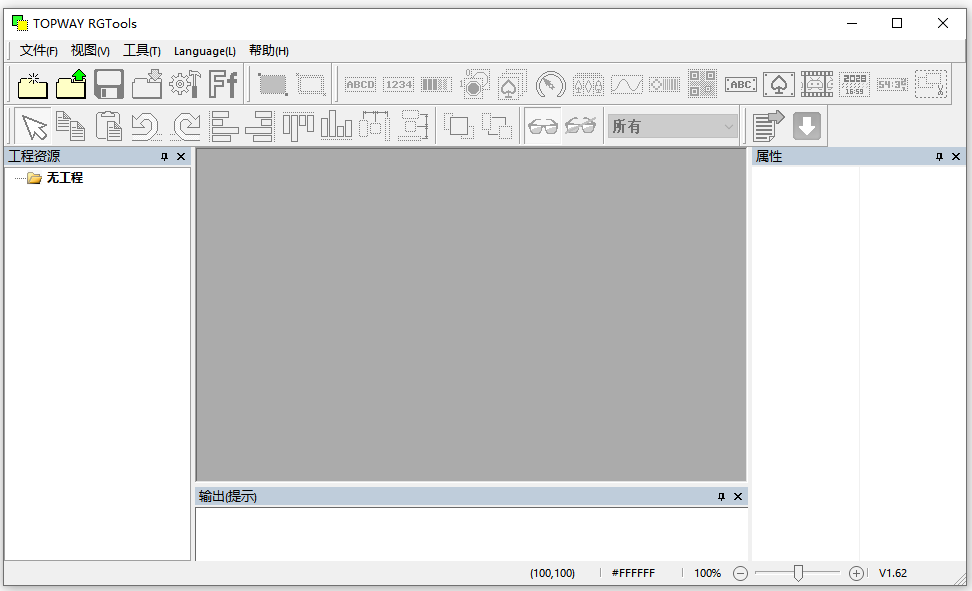Click the solid filled rectangle icon

tap(273, 84)
